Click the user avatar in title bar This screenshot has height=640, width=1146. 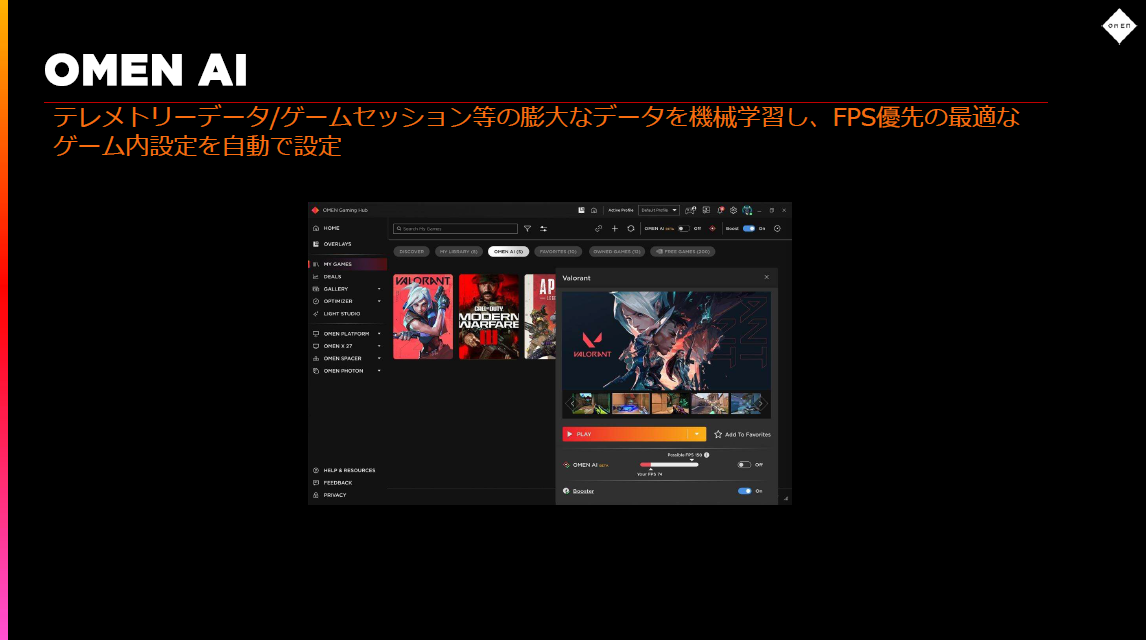pyautogui.click(x=747, y=210)
